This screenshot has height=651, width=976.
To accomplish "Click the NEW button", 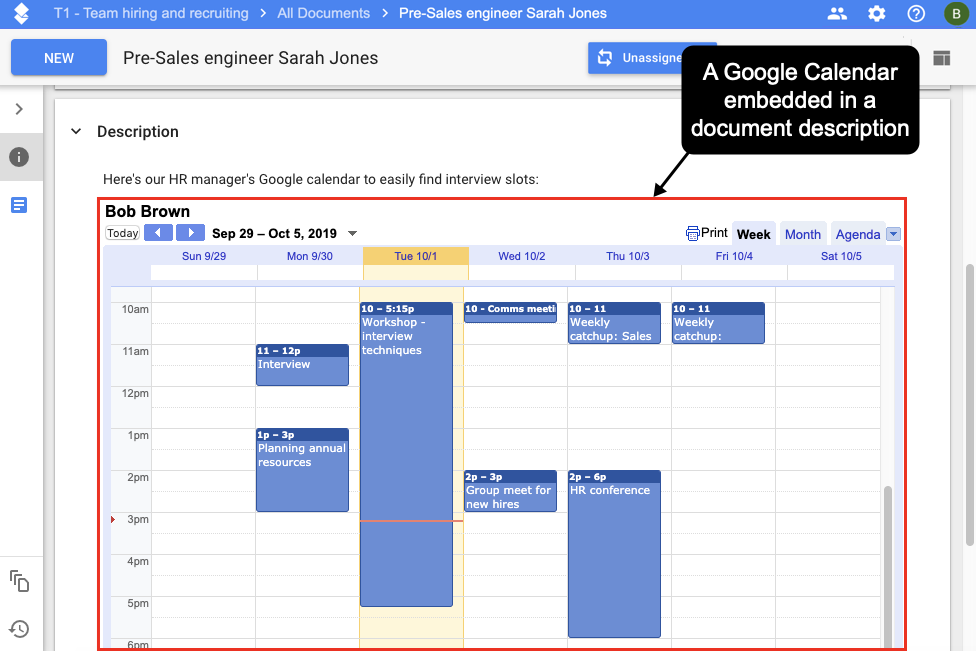I will [x=59, y=58].
